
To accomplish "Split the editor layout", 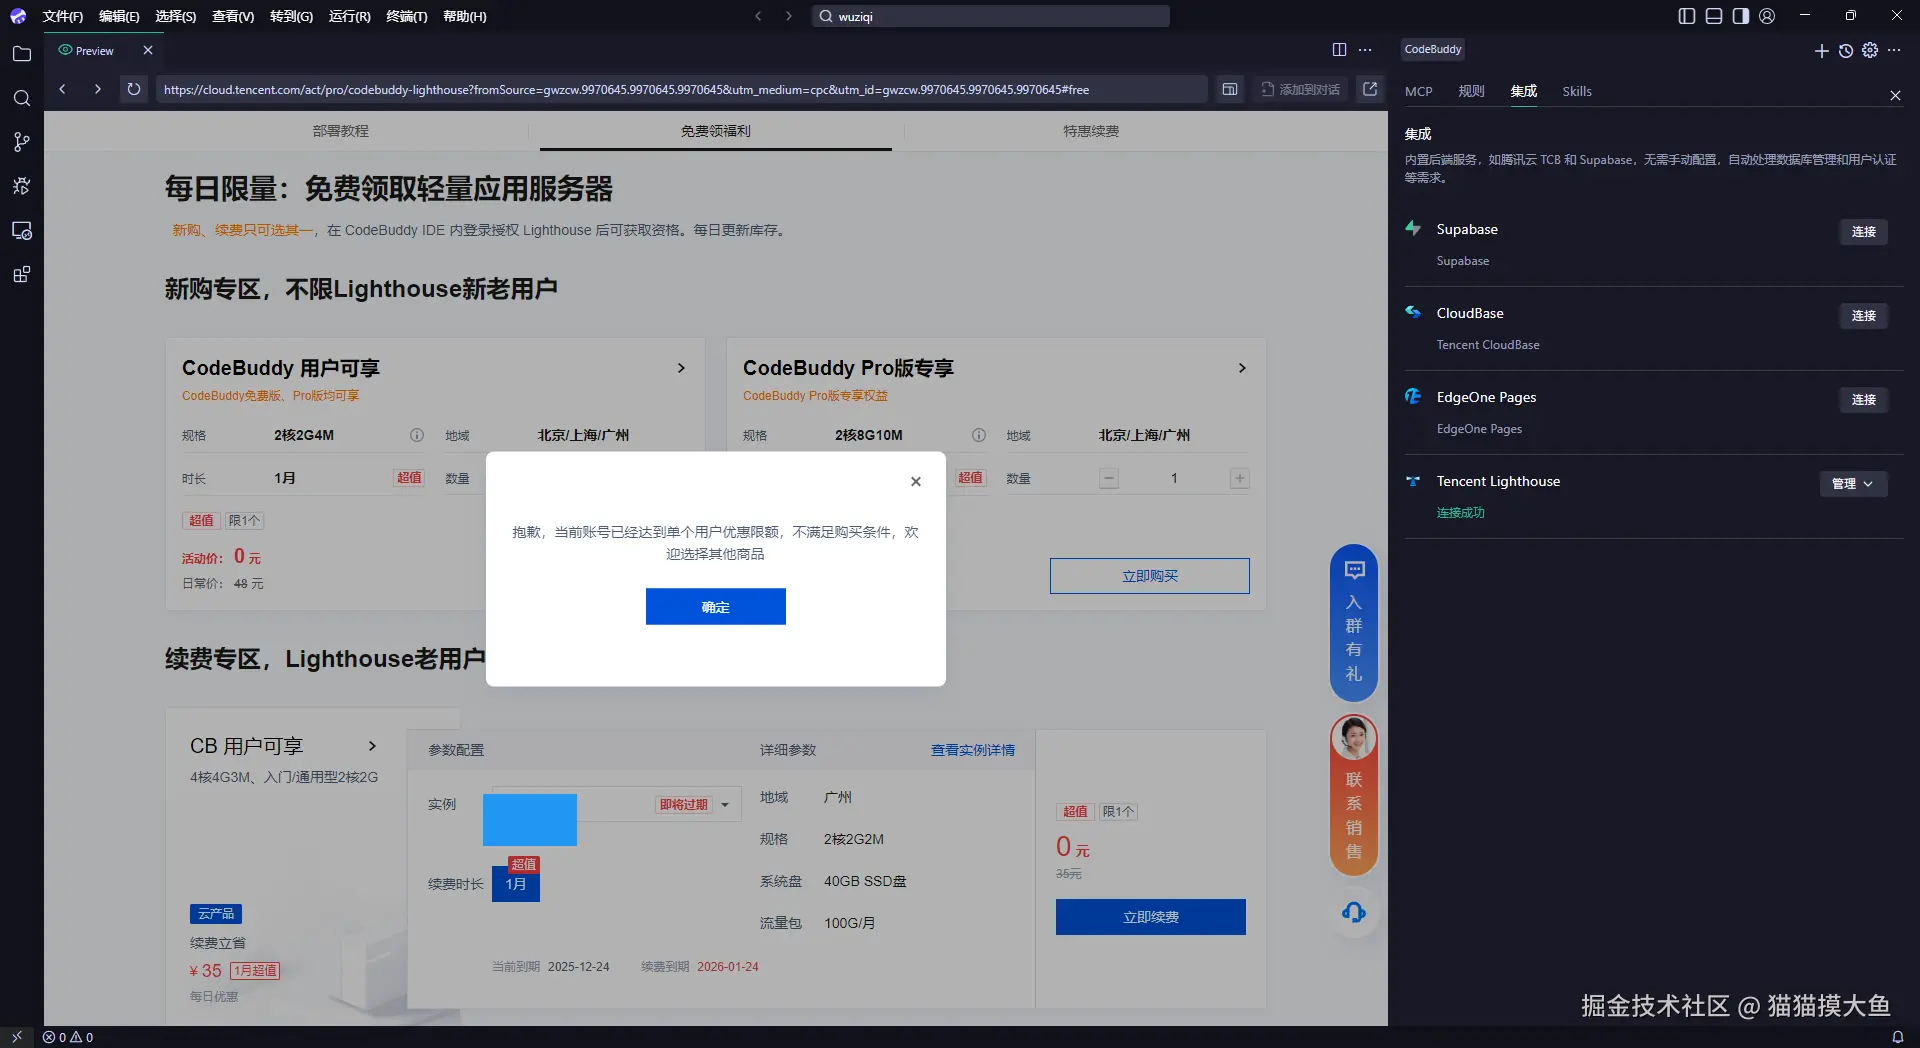I will click(1339, 50).
